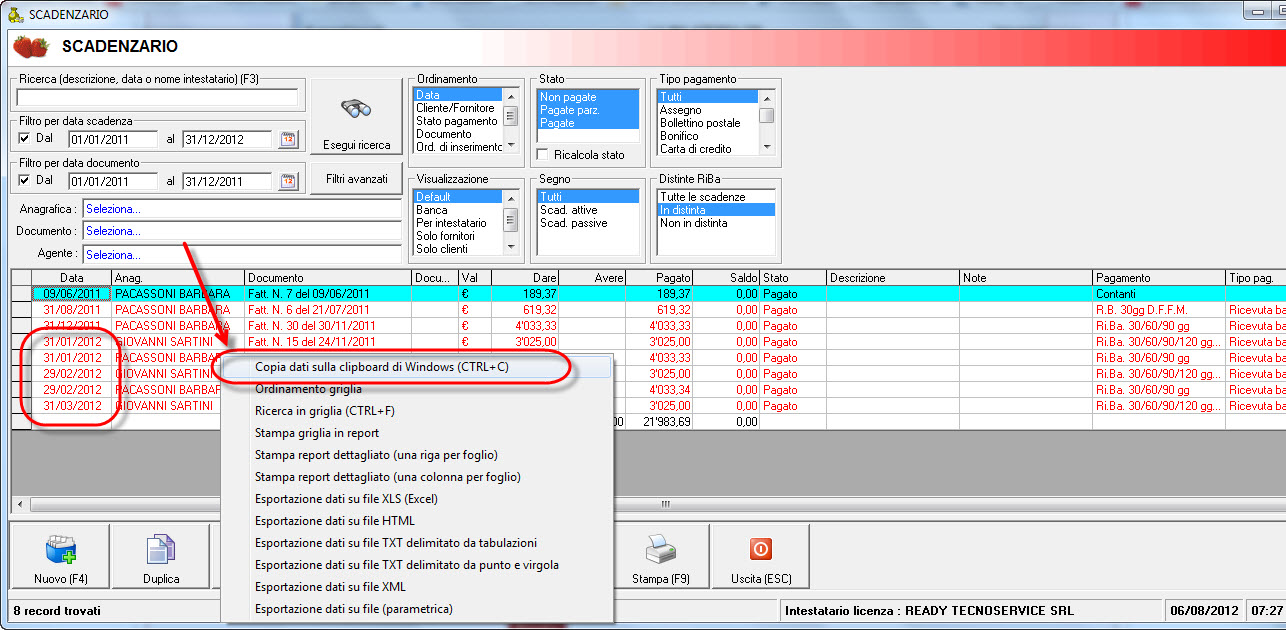The image size is (1286, 630).
Task: Select Banca in Visualizzazione list
Action: click(457, 210)
